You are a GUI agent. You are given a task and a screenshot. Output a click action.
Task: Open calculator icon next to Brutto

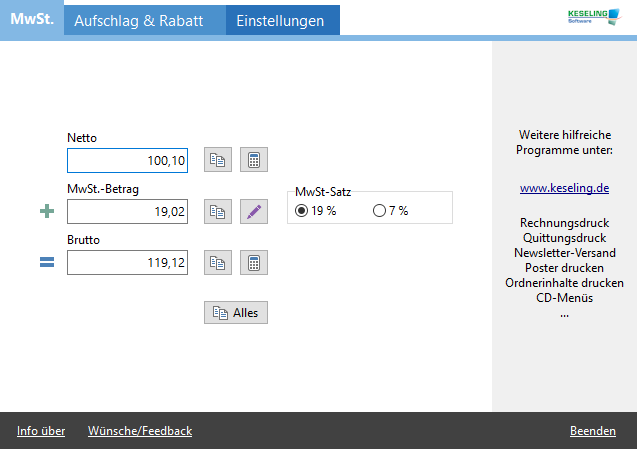coord(254,262)
